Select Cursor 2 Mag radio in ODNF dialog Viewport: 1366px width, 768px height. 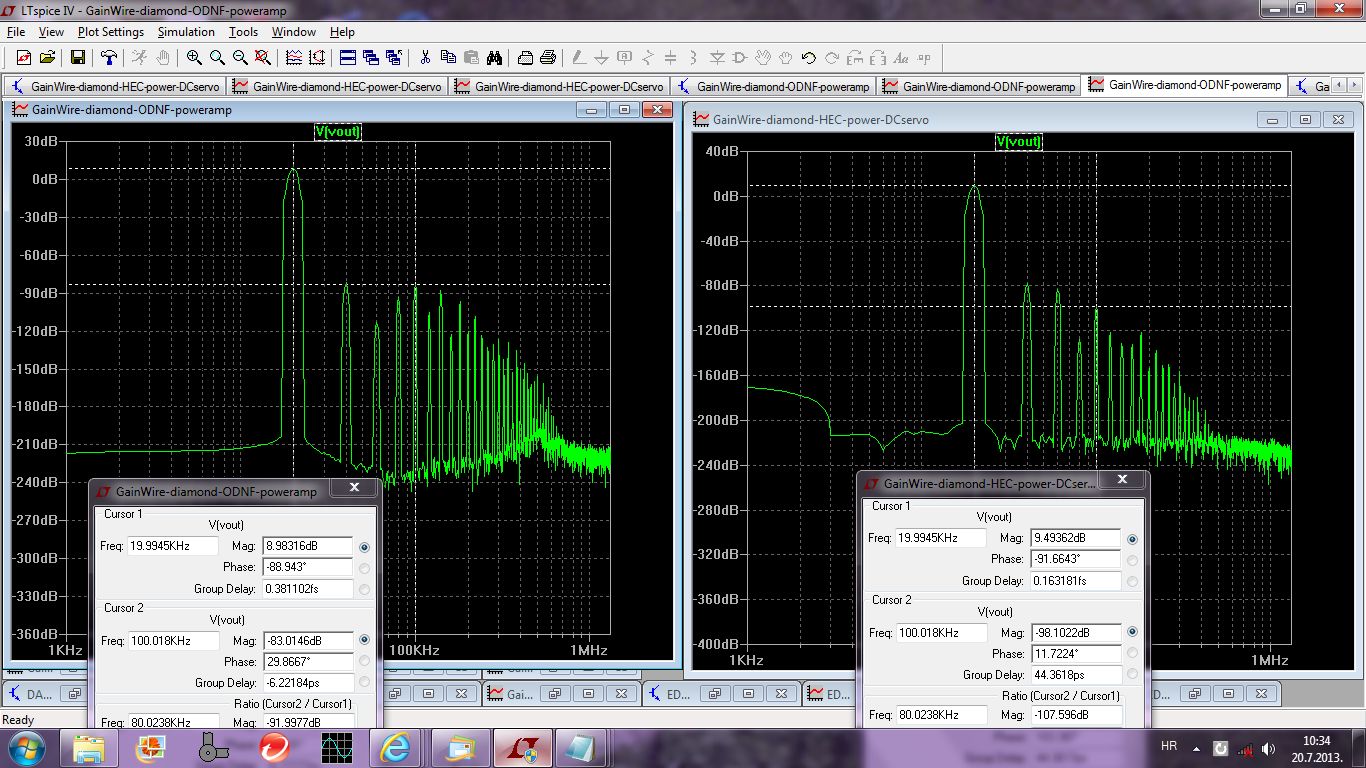pyautogui.click(x=364, y=640)
